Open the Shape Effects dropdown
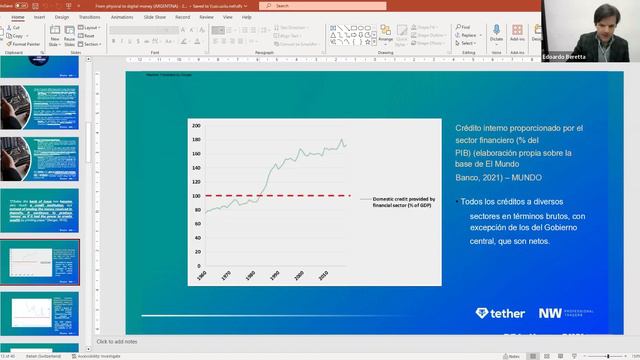This screenshot has height=360, width=640. (428, 43)
